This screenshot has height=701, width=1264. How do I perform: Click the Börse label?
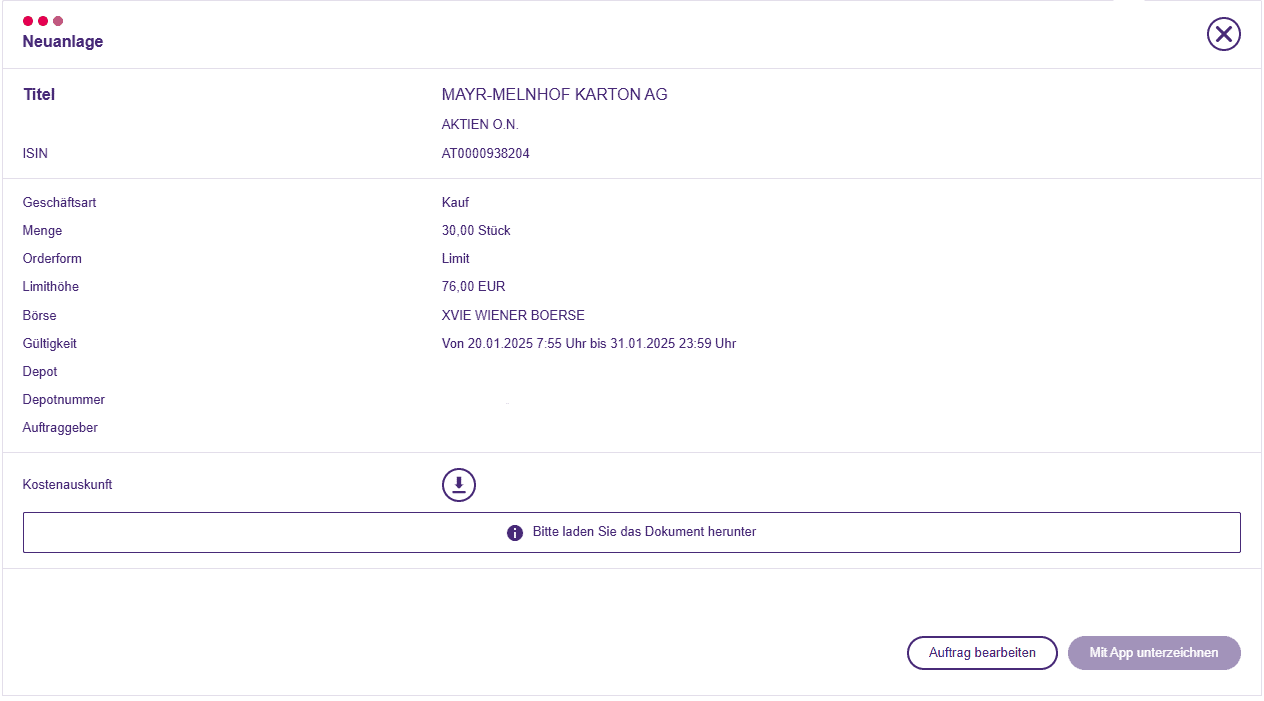40,316
